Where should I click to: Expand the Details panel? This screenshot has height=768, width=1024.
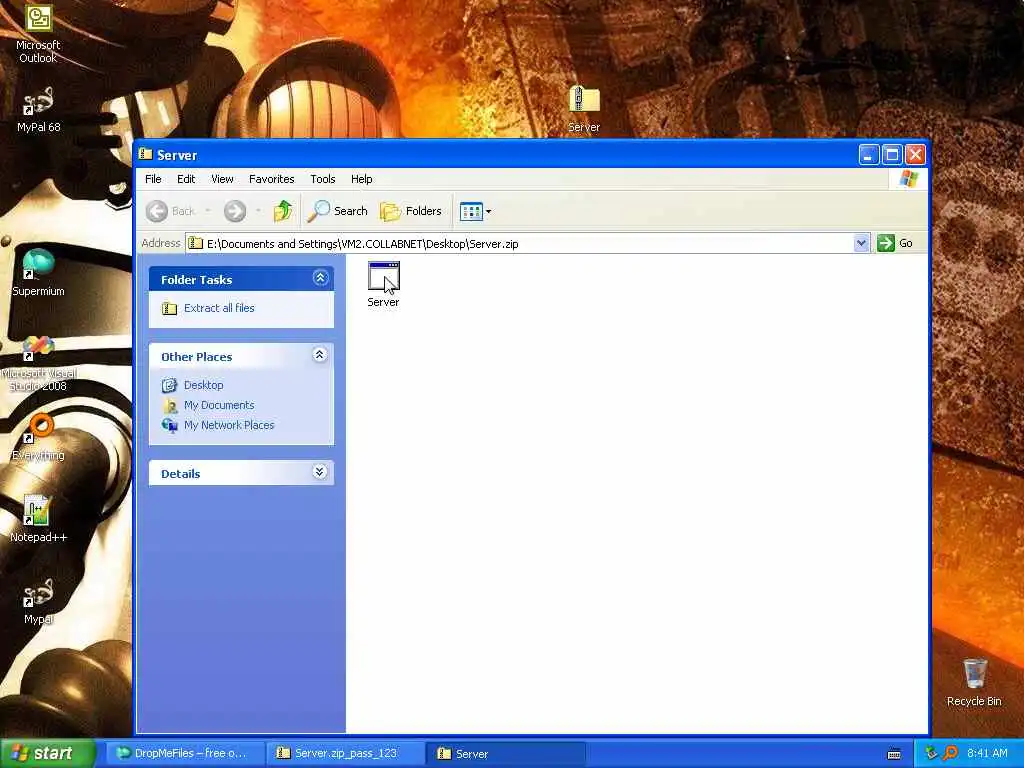point(319,472)
